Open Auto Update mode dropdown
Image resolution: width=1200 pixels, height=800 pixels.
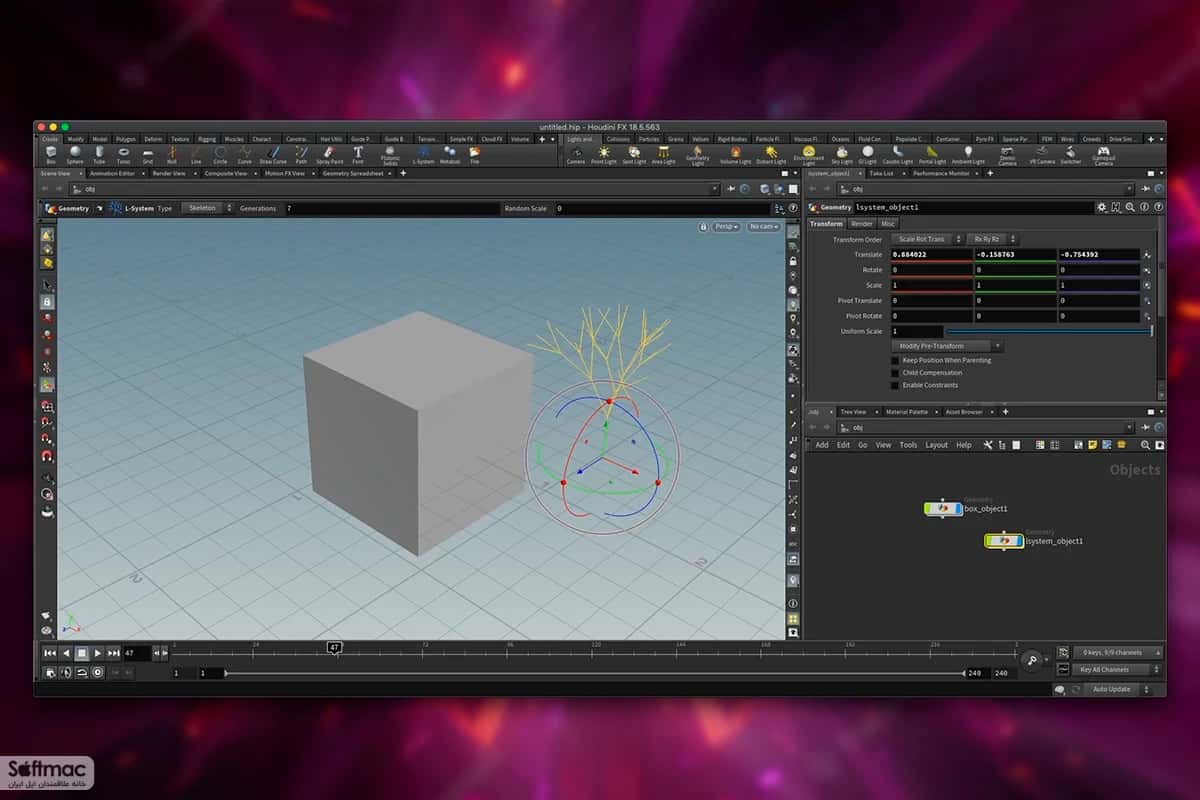pos(1117,689)
